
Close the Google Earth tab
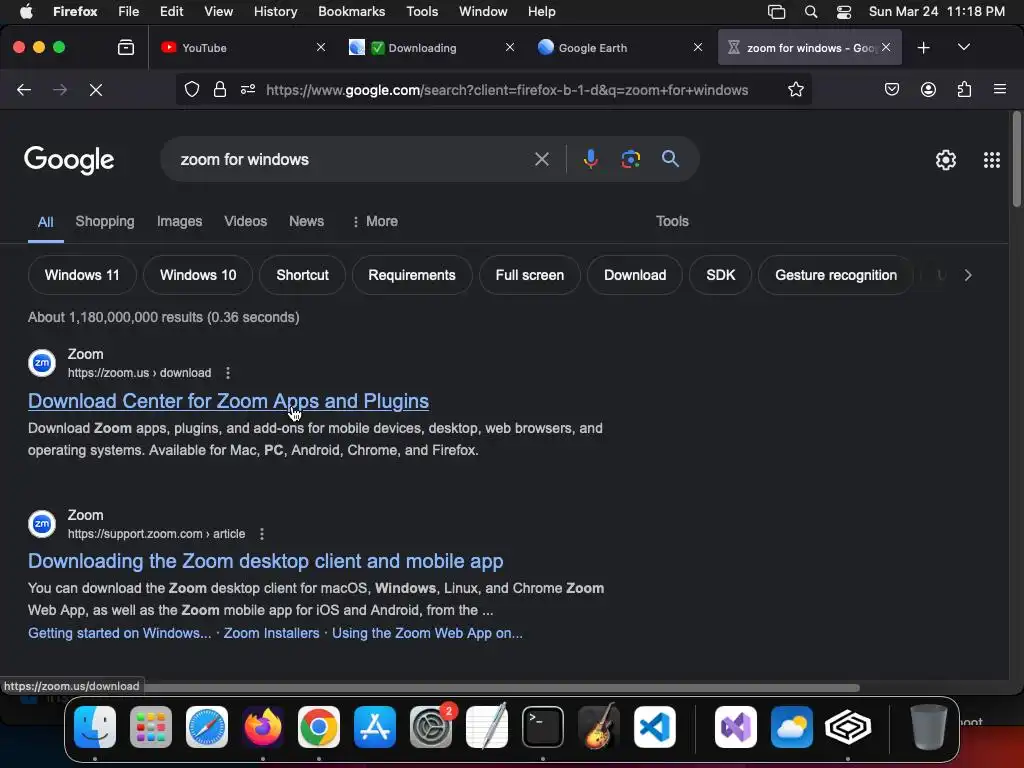click(697, 47)
